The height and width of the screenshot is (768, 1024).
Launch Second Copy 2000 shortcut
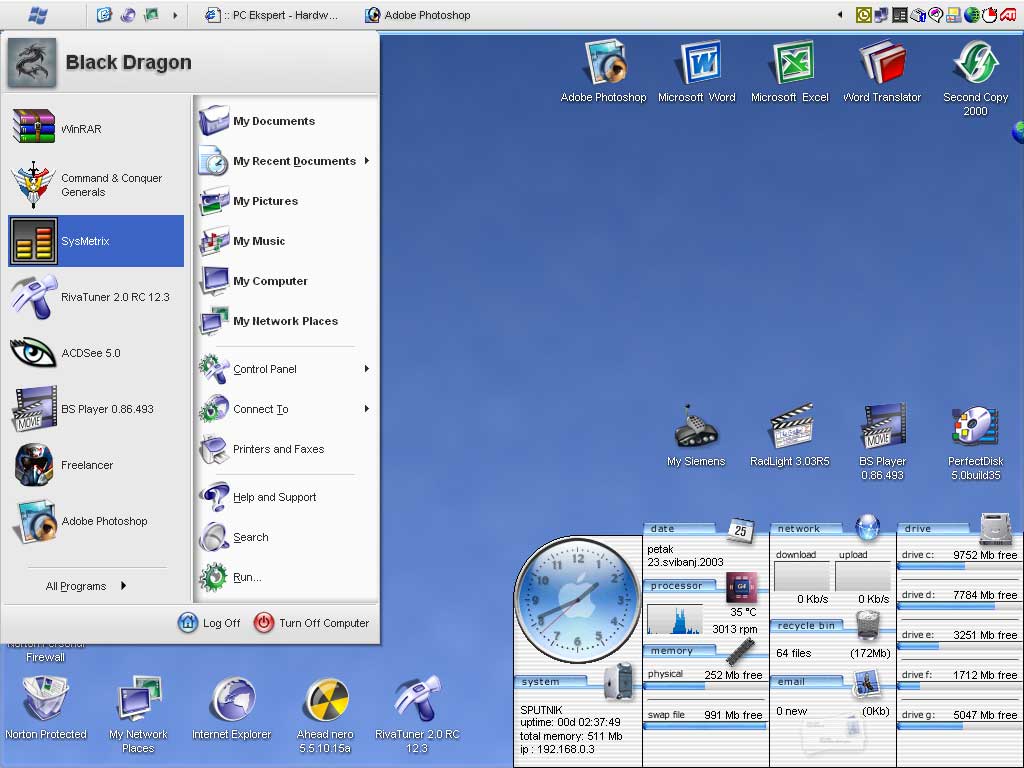975,64
